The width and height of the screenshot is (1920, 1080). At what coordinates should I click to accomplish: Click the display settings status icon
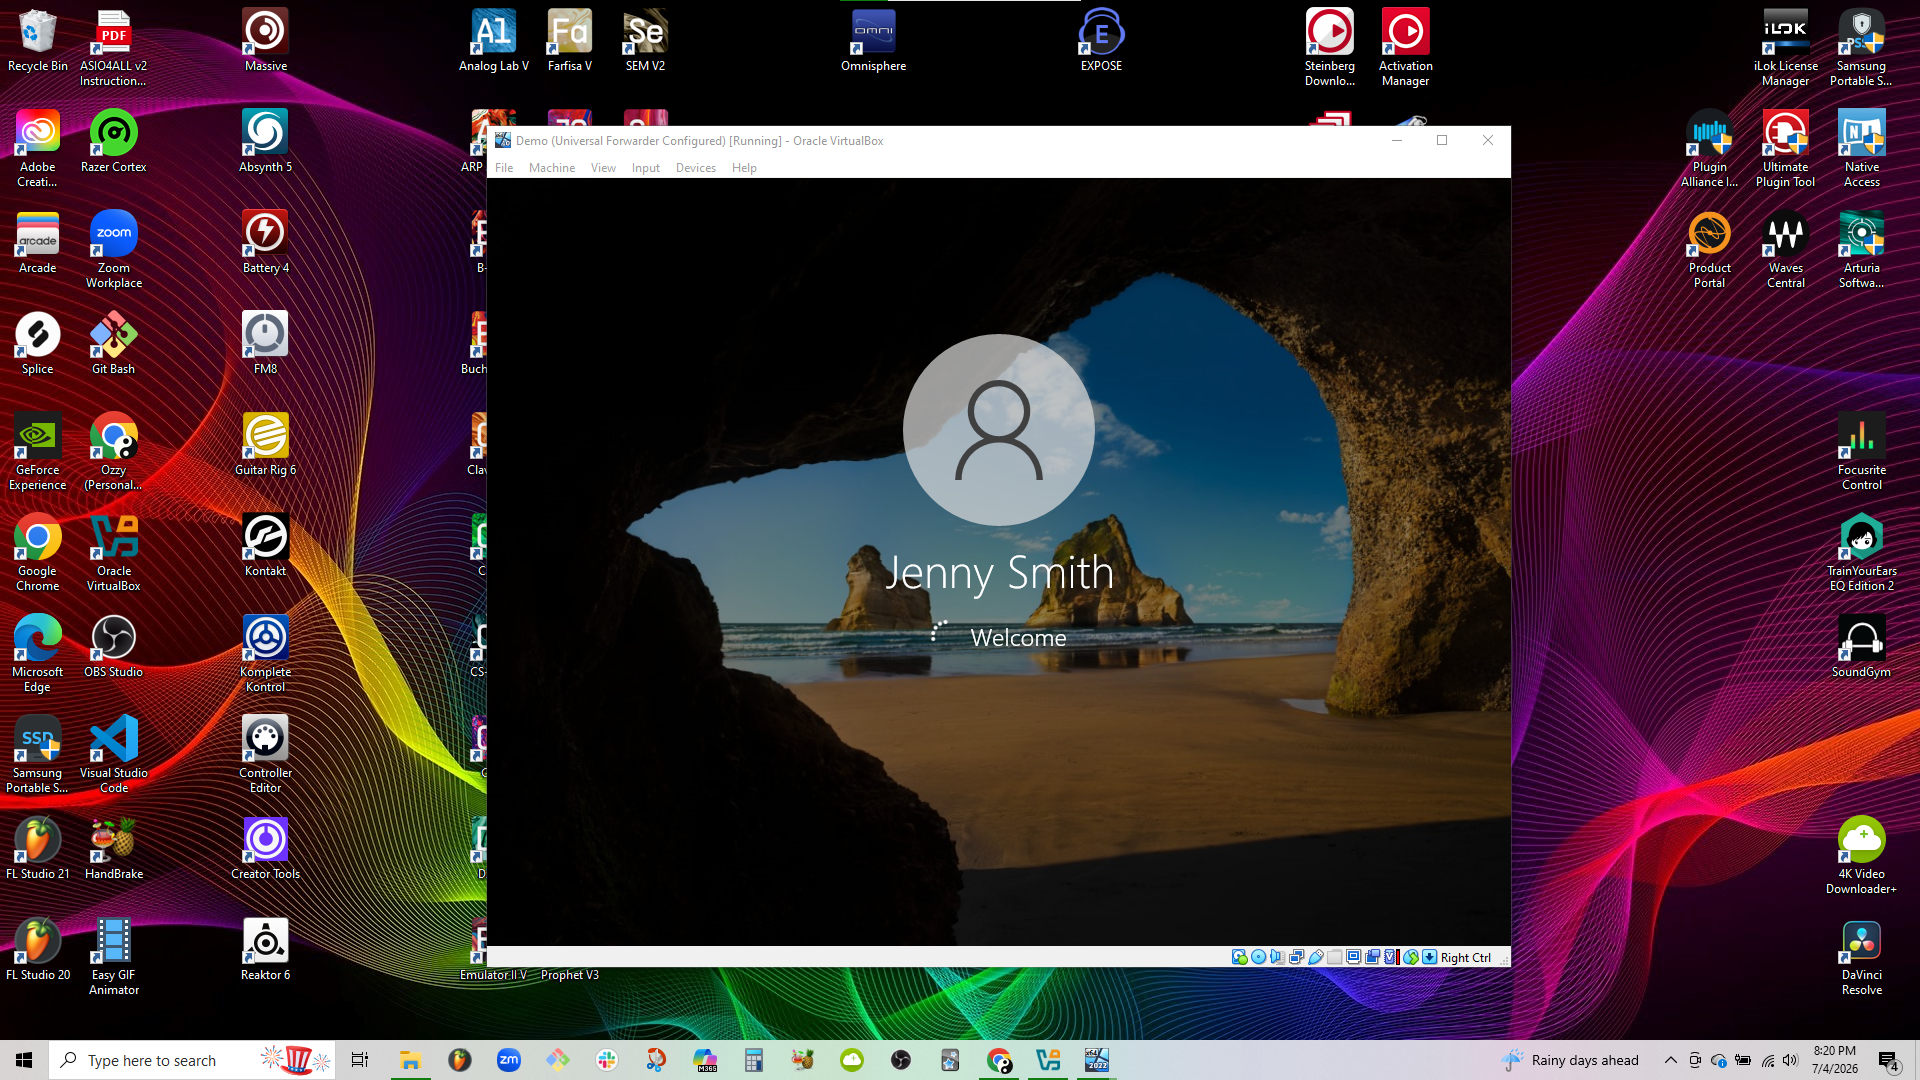click(1353, 957)
